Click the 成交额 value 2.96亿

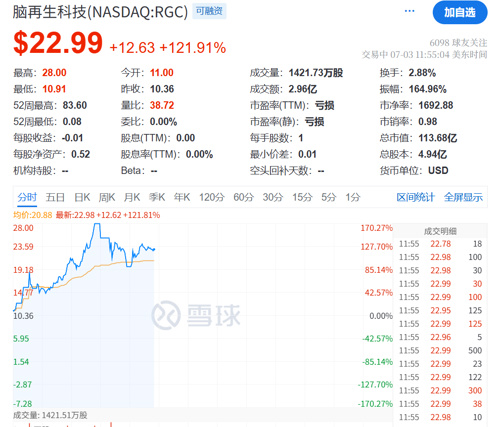click(x=303, y=89)
